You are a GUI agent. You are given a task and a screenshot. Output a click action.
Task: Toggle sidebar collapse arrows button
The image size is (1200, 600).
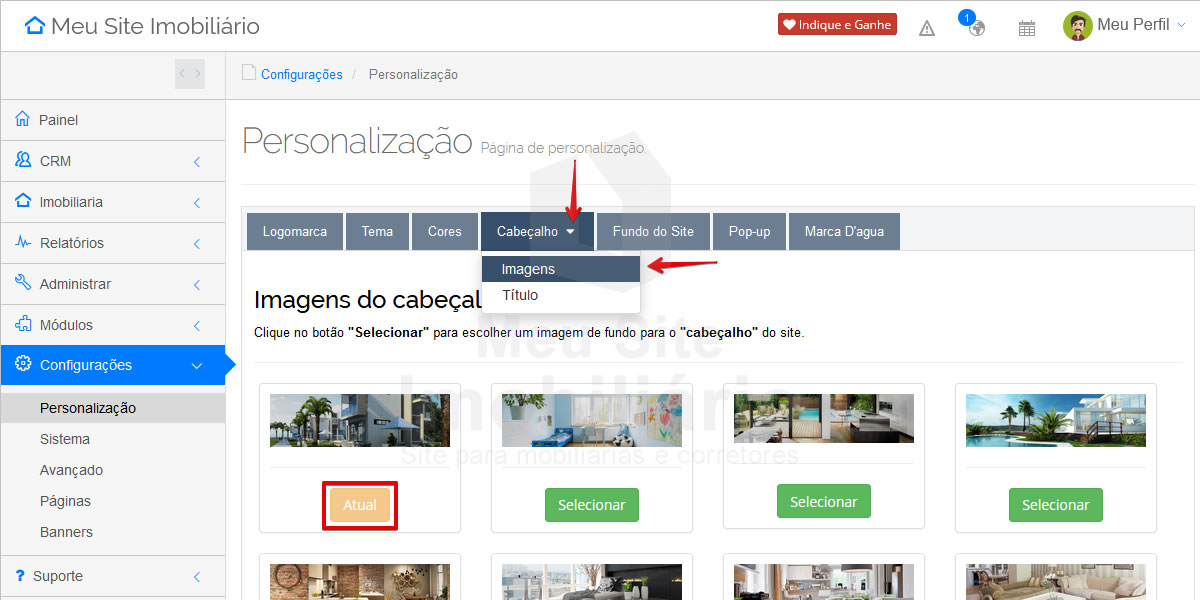pyautogui.click(x=189, y=74)
